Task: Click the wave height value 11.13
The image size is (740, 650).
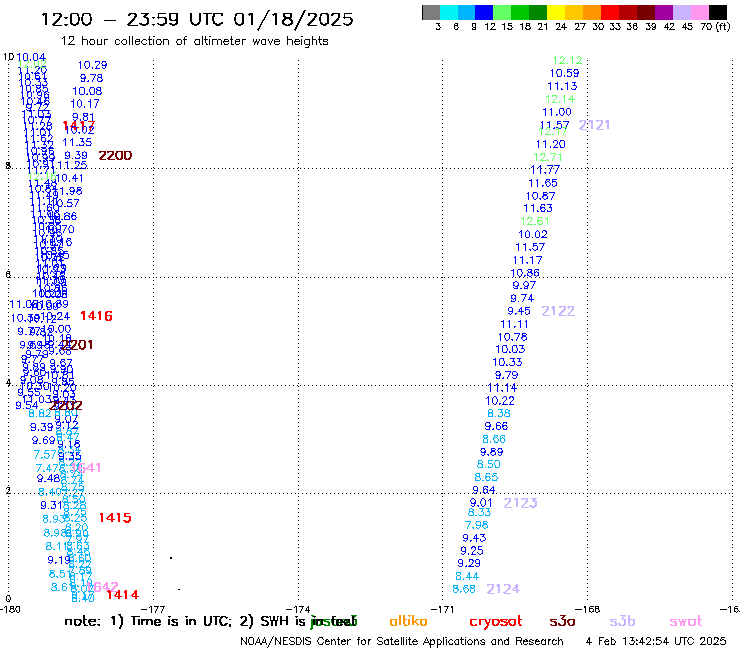Action: [x=562, y=86]
